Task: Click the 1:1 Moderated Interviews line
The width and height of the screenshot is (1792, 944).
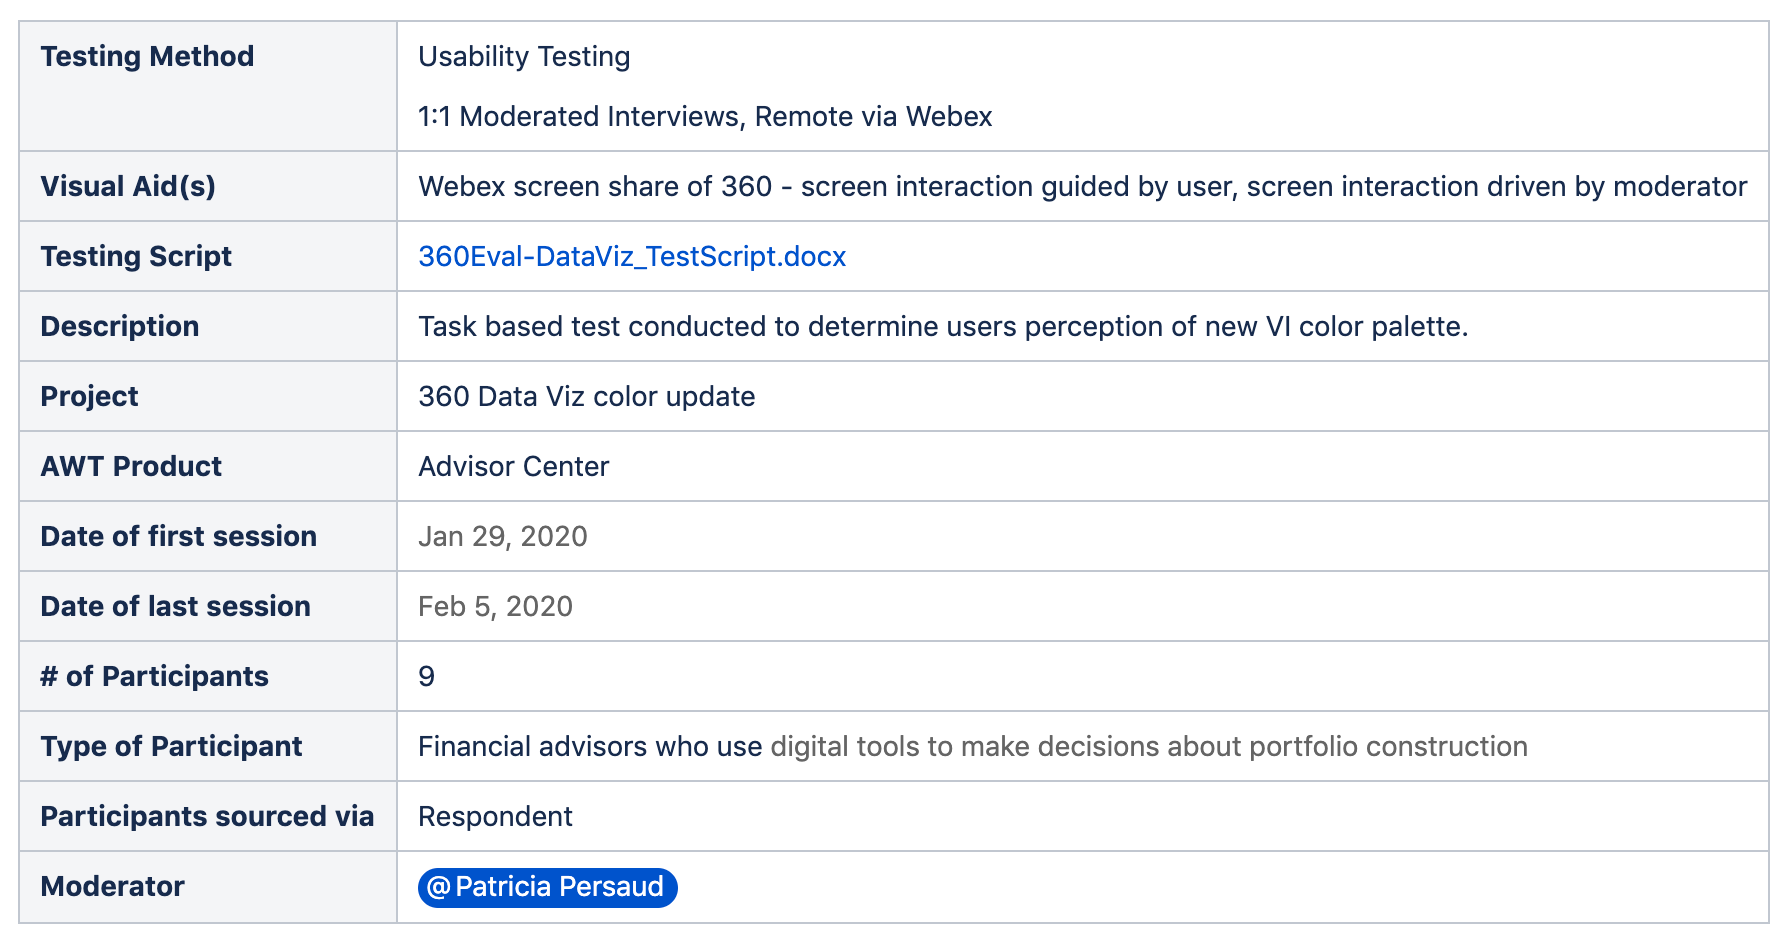Action: point(705,117)
